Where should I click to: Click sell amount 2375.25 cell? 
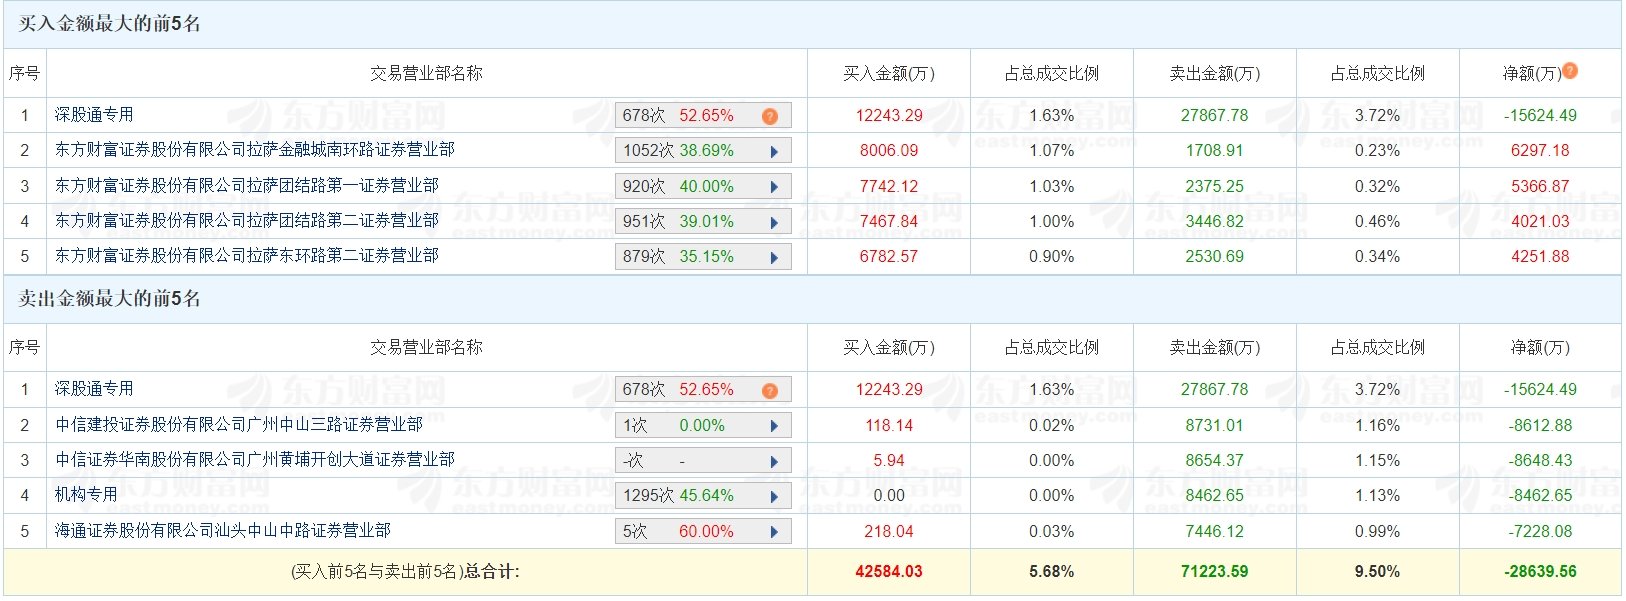[1215, 187]
